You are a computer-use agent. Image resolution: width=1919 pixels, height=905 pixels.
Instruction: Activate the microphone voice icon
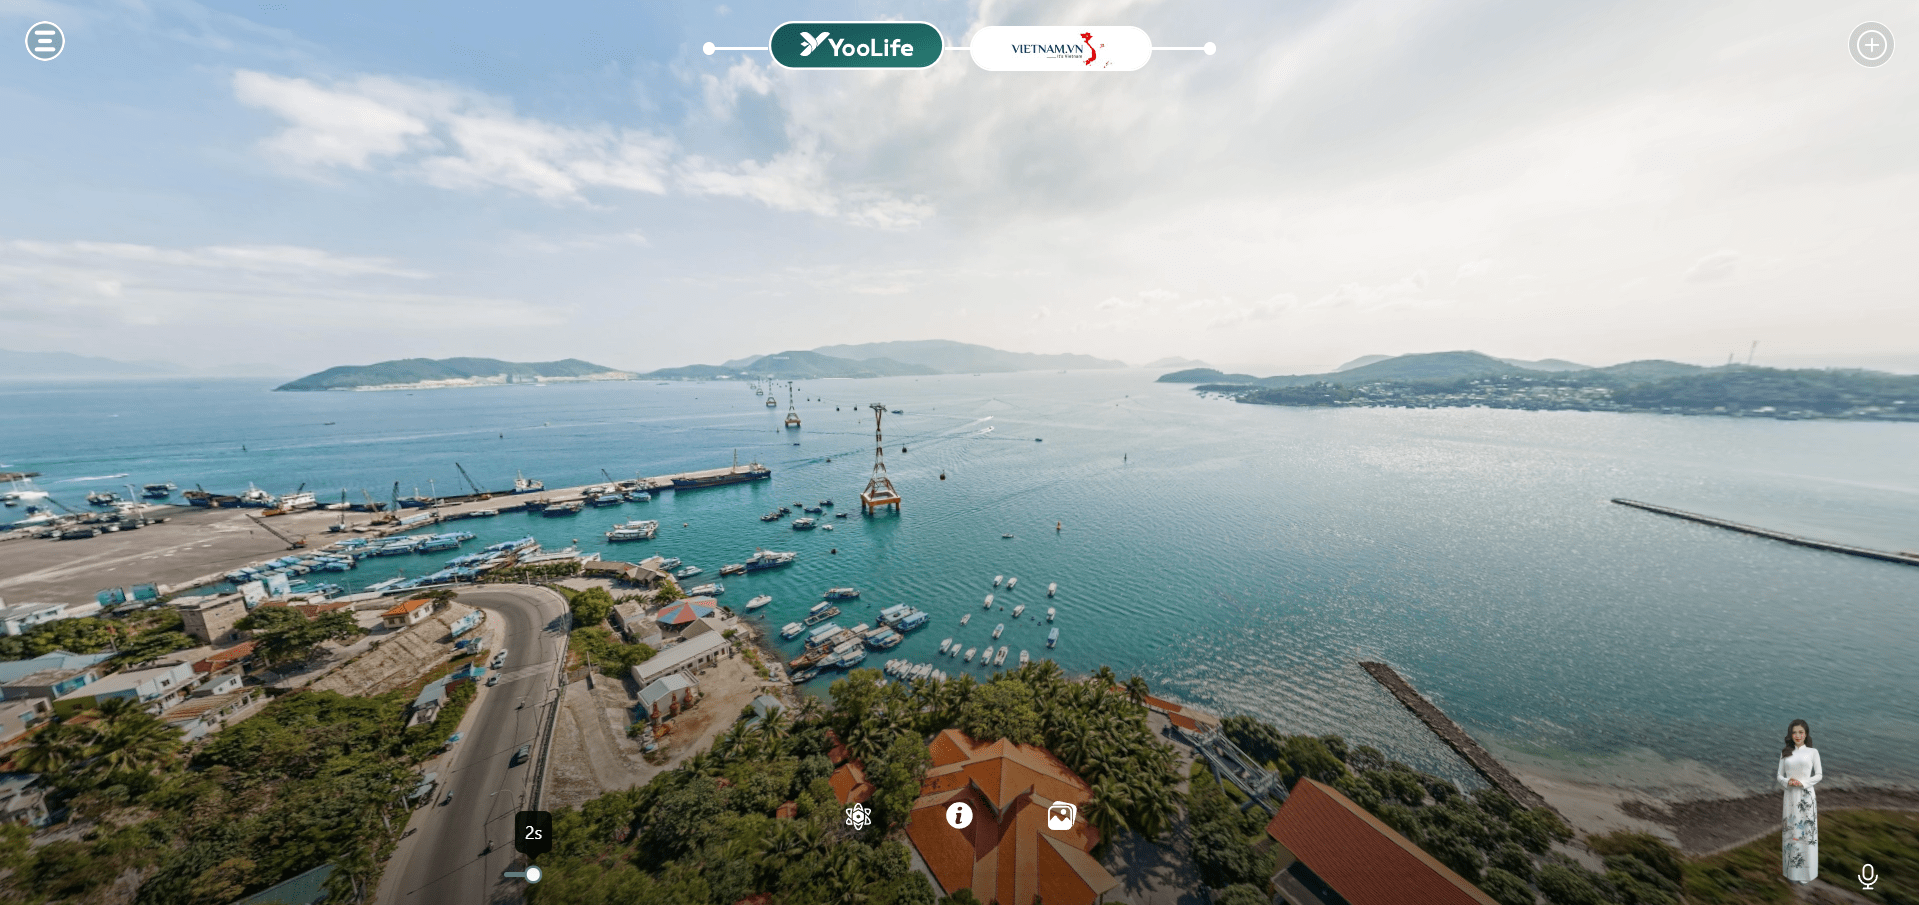point(1867,876)
